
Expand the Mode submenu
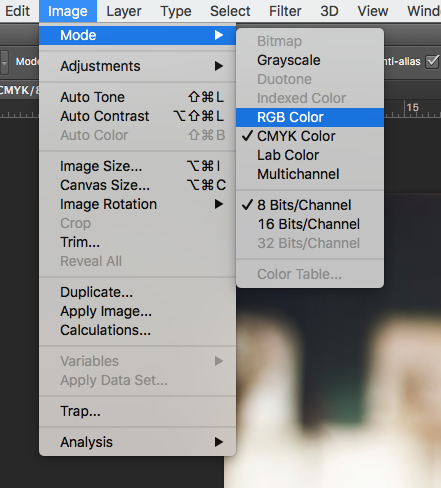(x=137, y=35)
